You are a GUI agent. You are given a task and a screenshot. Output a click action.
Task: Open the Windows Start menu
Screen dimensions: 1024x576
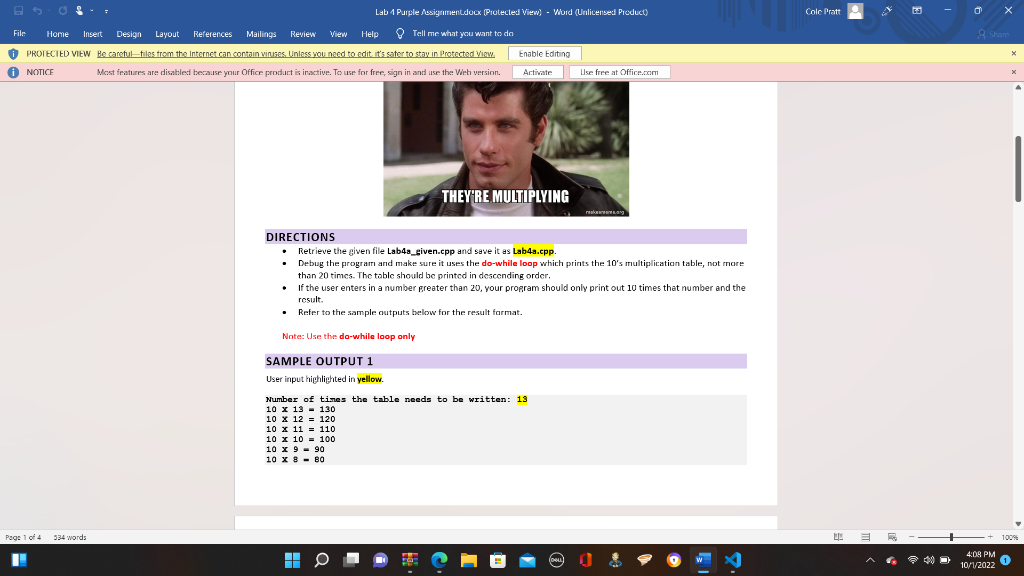293,560
